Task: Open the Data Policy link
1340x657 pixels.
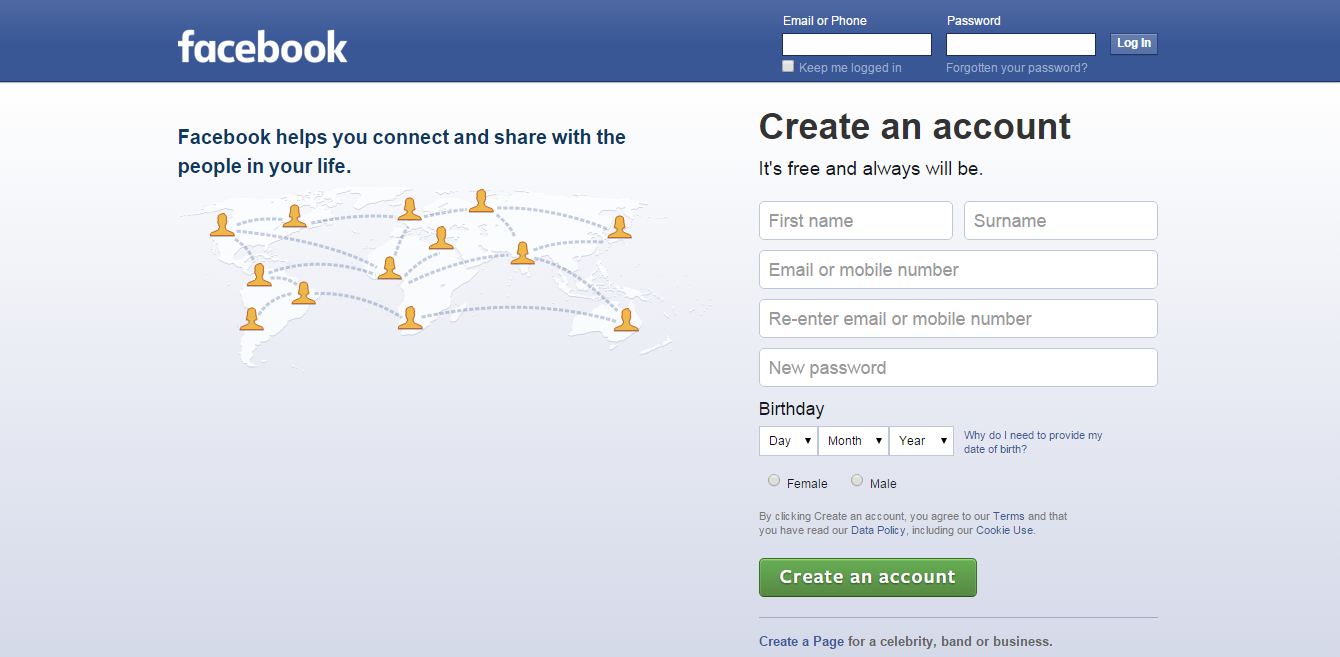Action: click(878, 530)
